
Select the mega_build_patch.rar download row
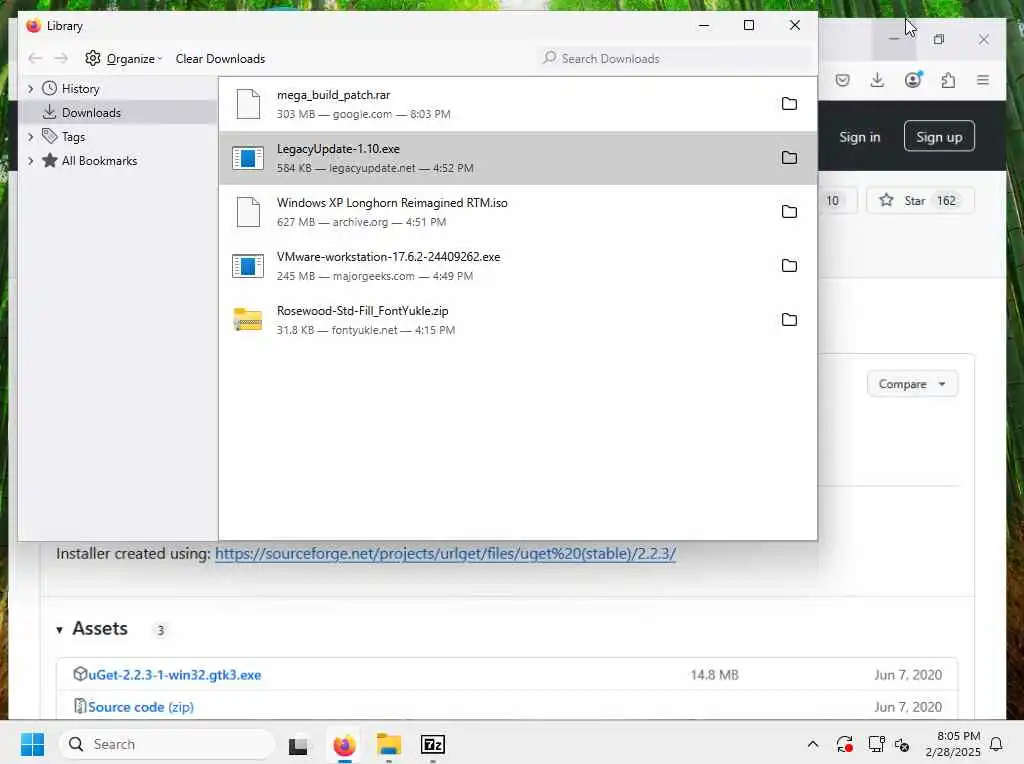tap(518, 104)
